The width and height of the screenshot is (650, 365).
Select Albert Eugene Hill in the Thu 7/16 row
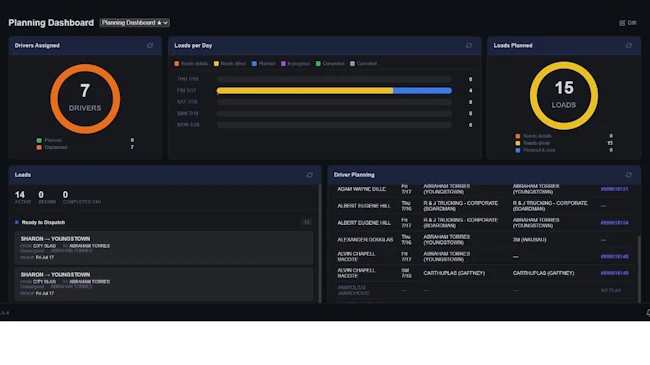pos(364,206)
